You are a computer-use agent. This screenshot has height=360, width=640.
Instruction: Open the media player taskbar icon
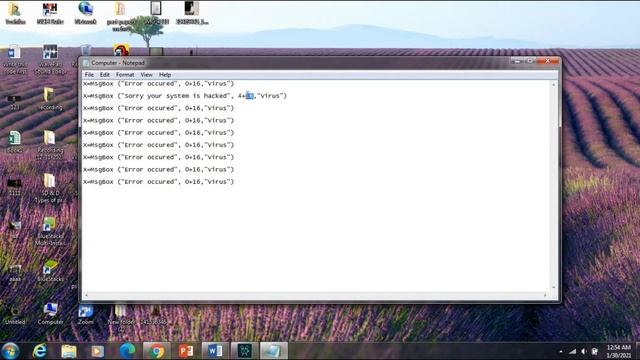[97, 351]
